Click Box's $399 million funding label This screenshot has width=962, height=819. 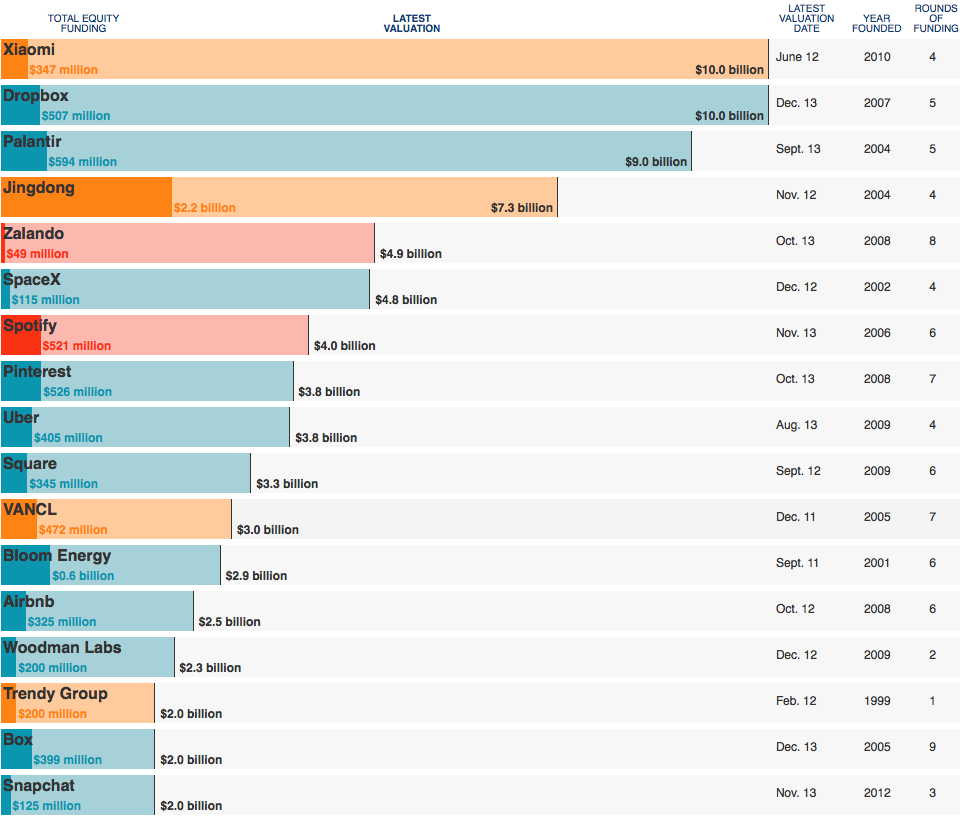point(67,760)
